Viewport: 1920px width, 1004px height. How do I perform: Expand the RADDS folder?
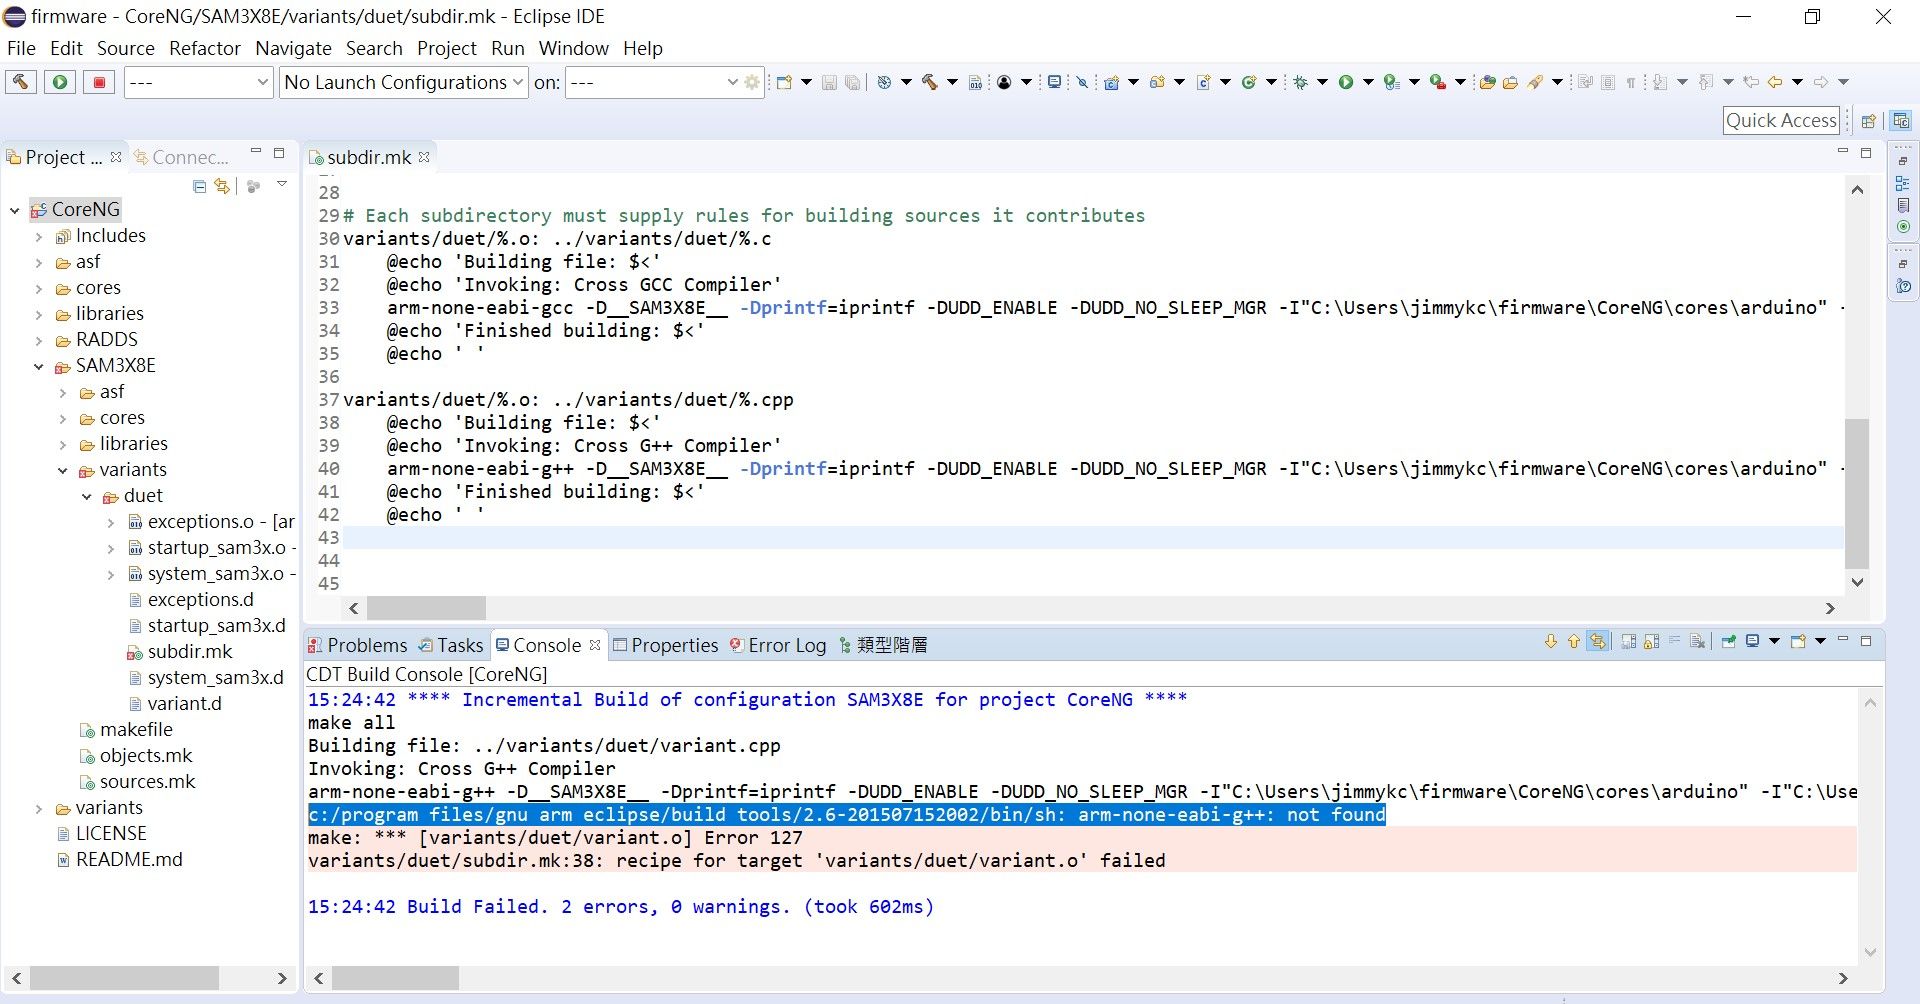point(38,340)
